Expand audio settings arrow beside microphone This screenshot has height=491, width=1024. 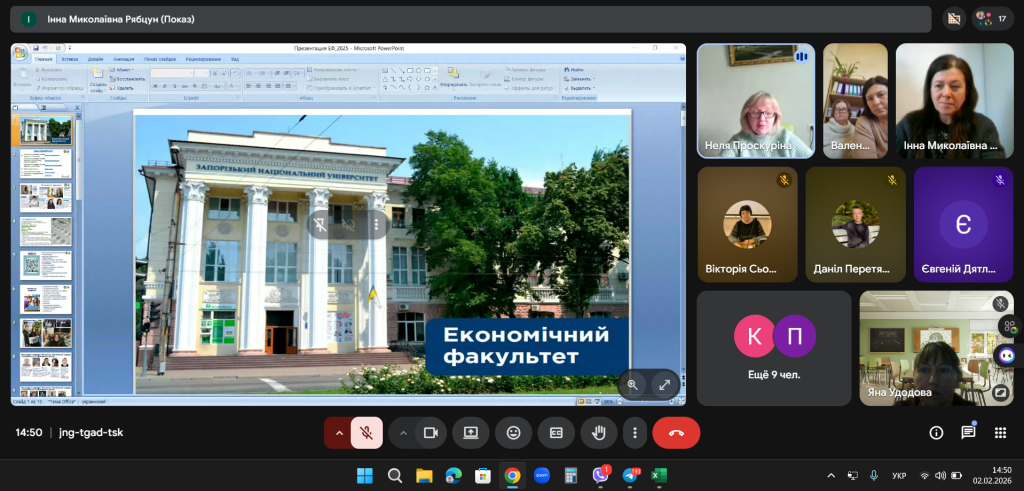coord(339,432)
